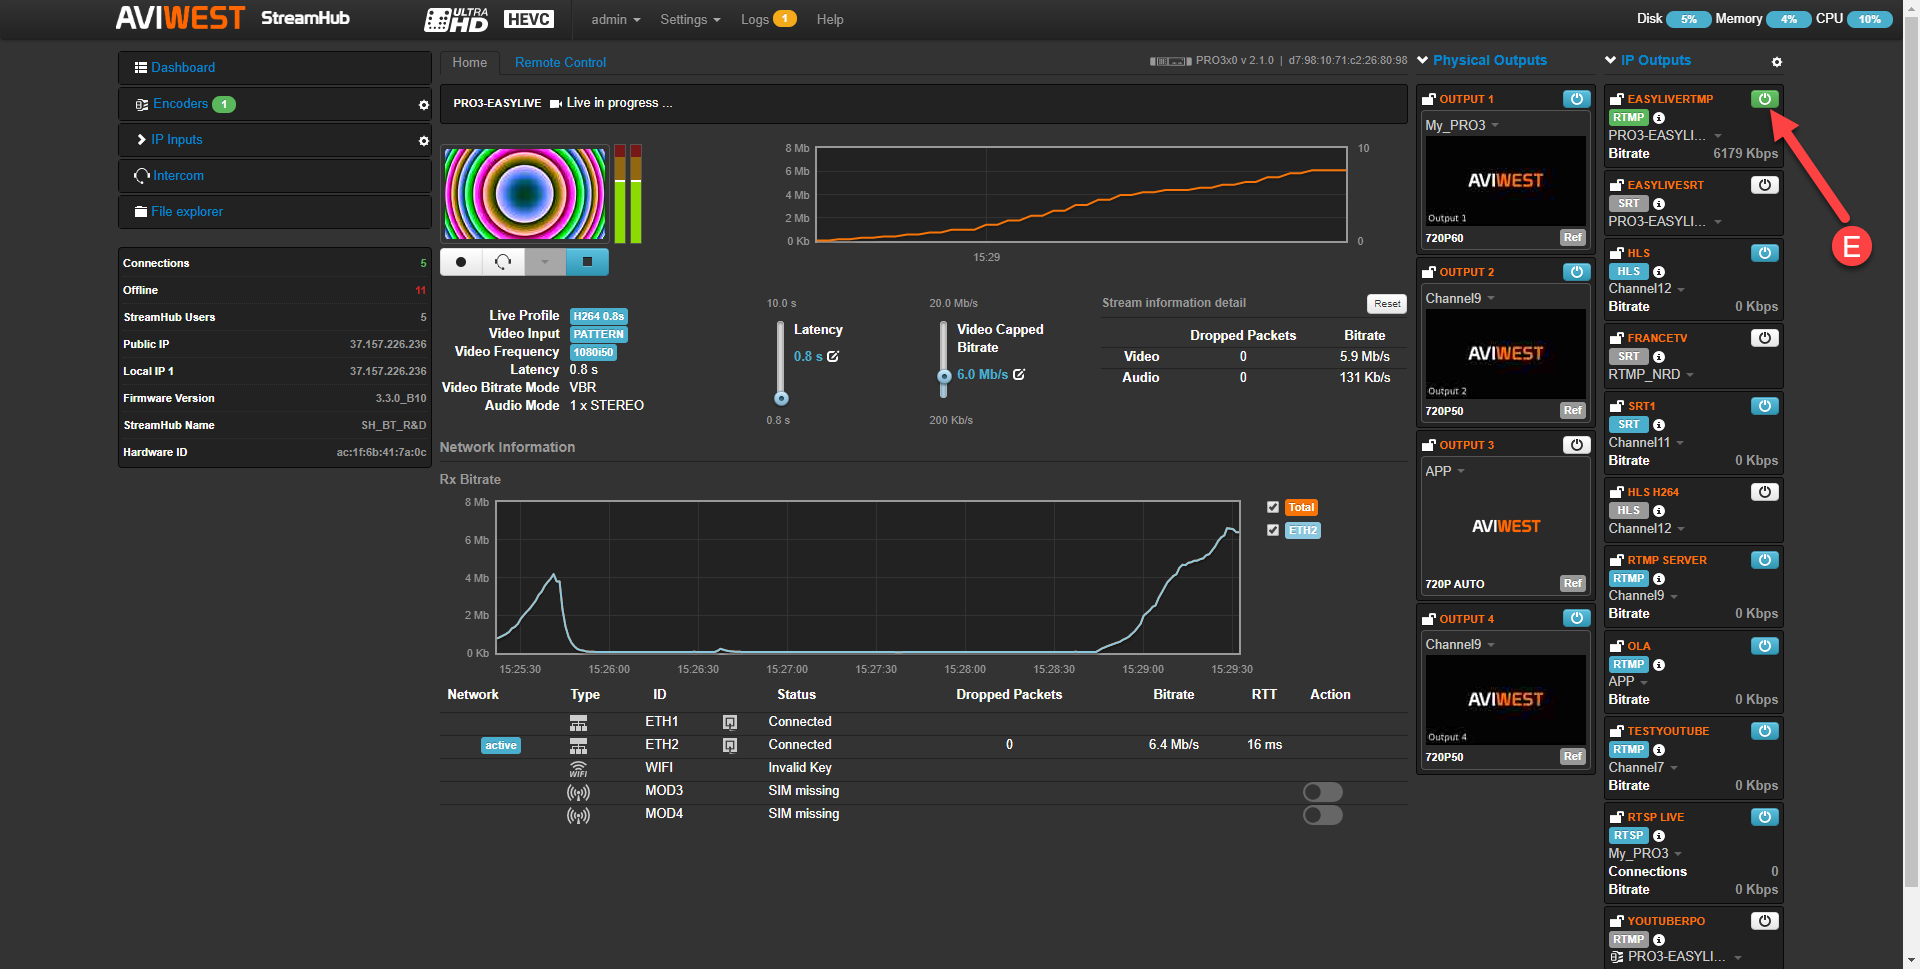Viewport: 1920px width, 969px height.
Task: Adjust the Video Capped Bitrate slider handle
Action: tap(943, 377)
